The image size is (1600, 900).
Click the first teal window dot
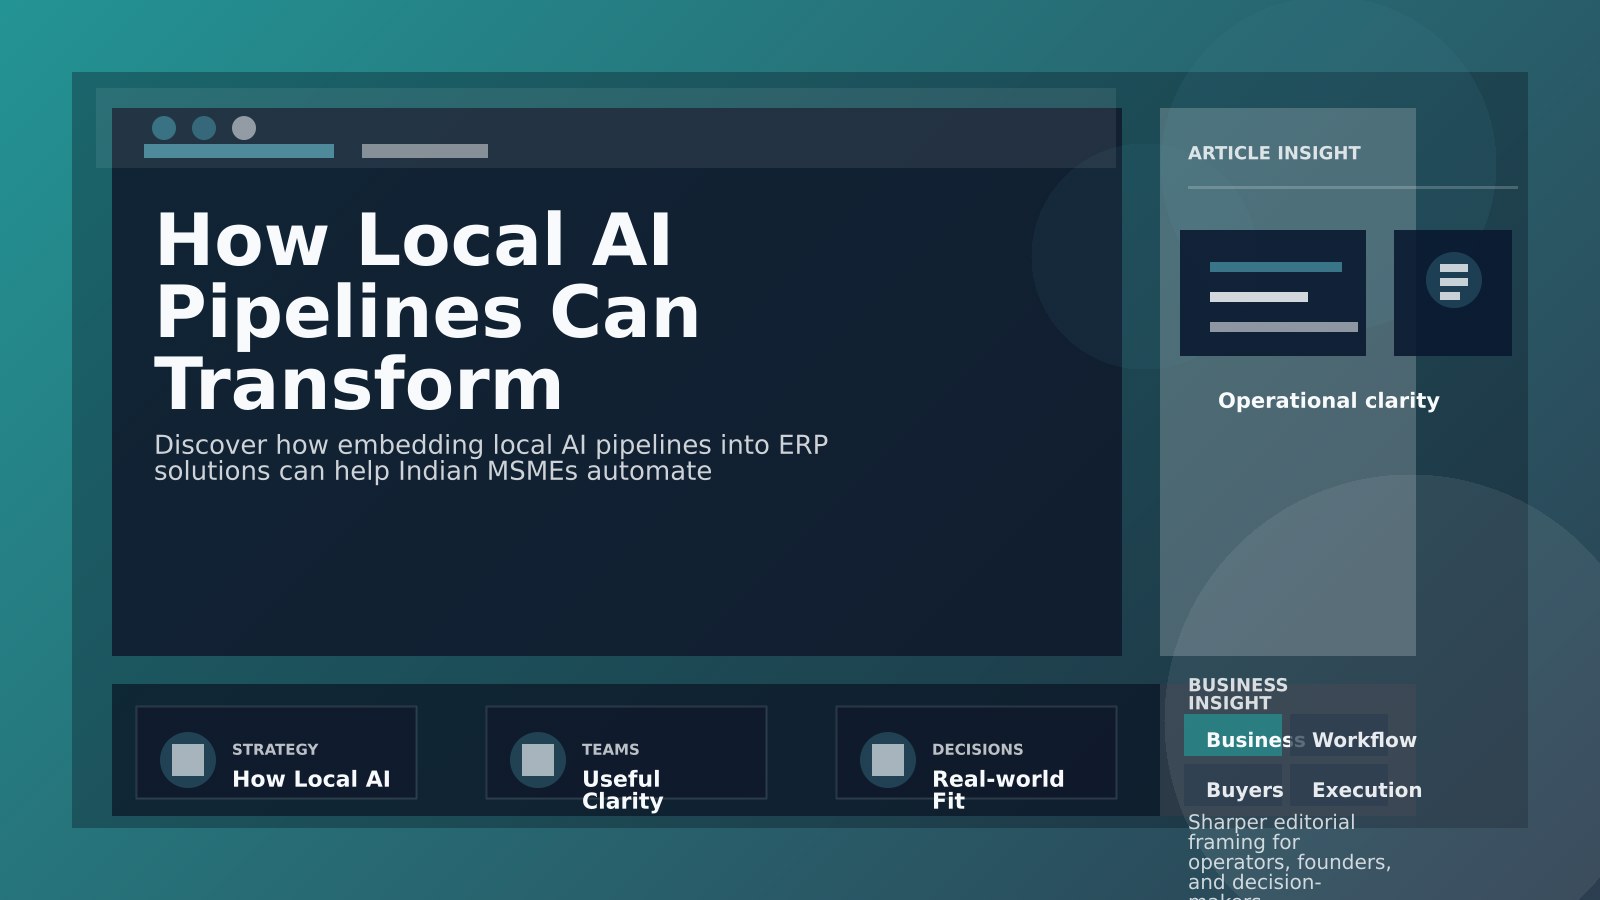[164, 128]
